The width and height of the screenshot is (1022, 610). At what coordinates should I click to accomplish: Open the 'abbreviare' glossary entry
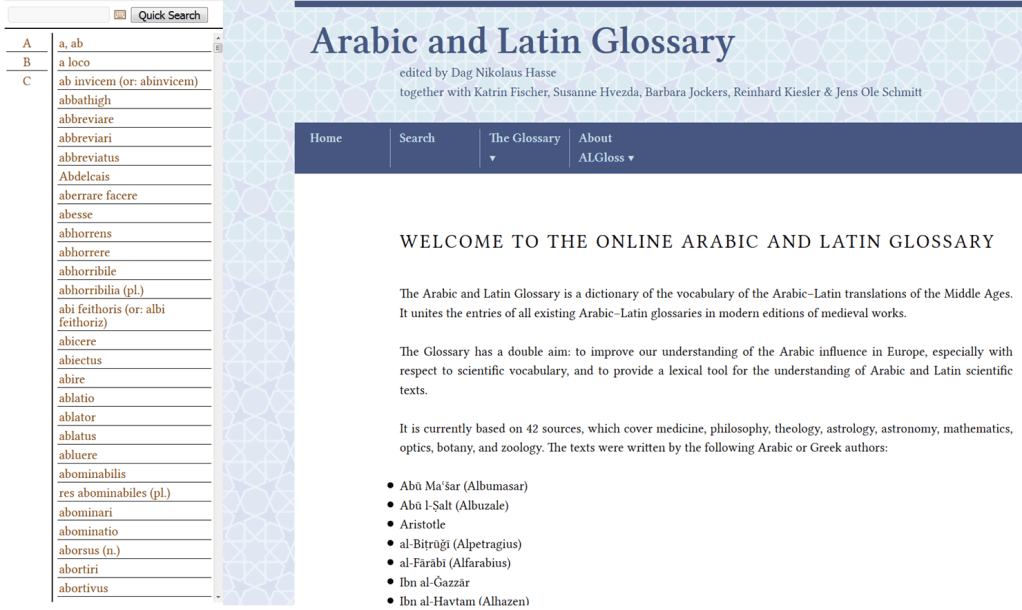coord(85,119)
